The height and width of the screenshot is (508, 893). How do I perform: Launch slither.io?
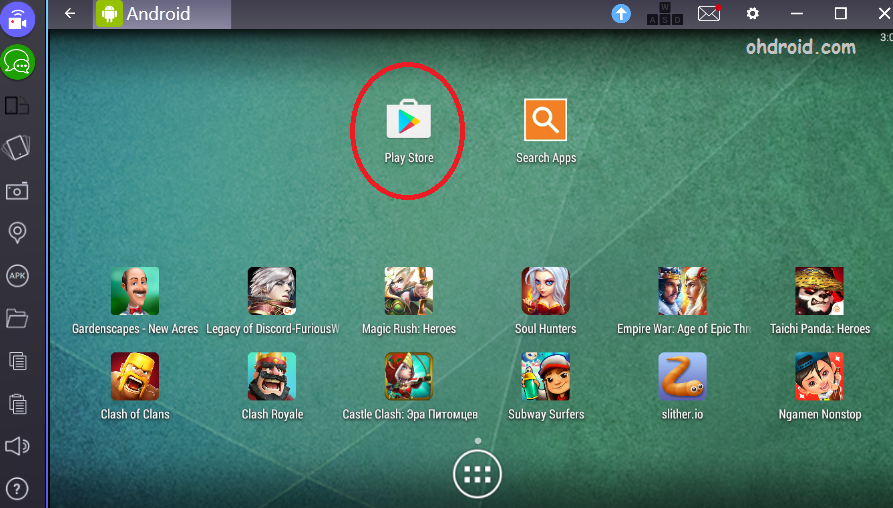[682, 376]
